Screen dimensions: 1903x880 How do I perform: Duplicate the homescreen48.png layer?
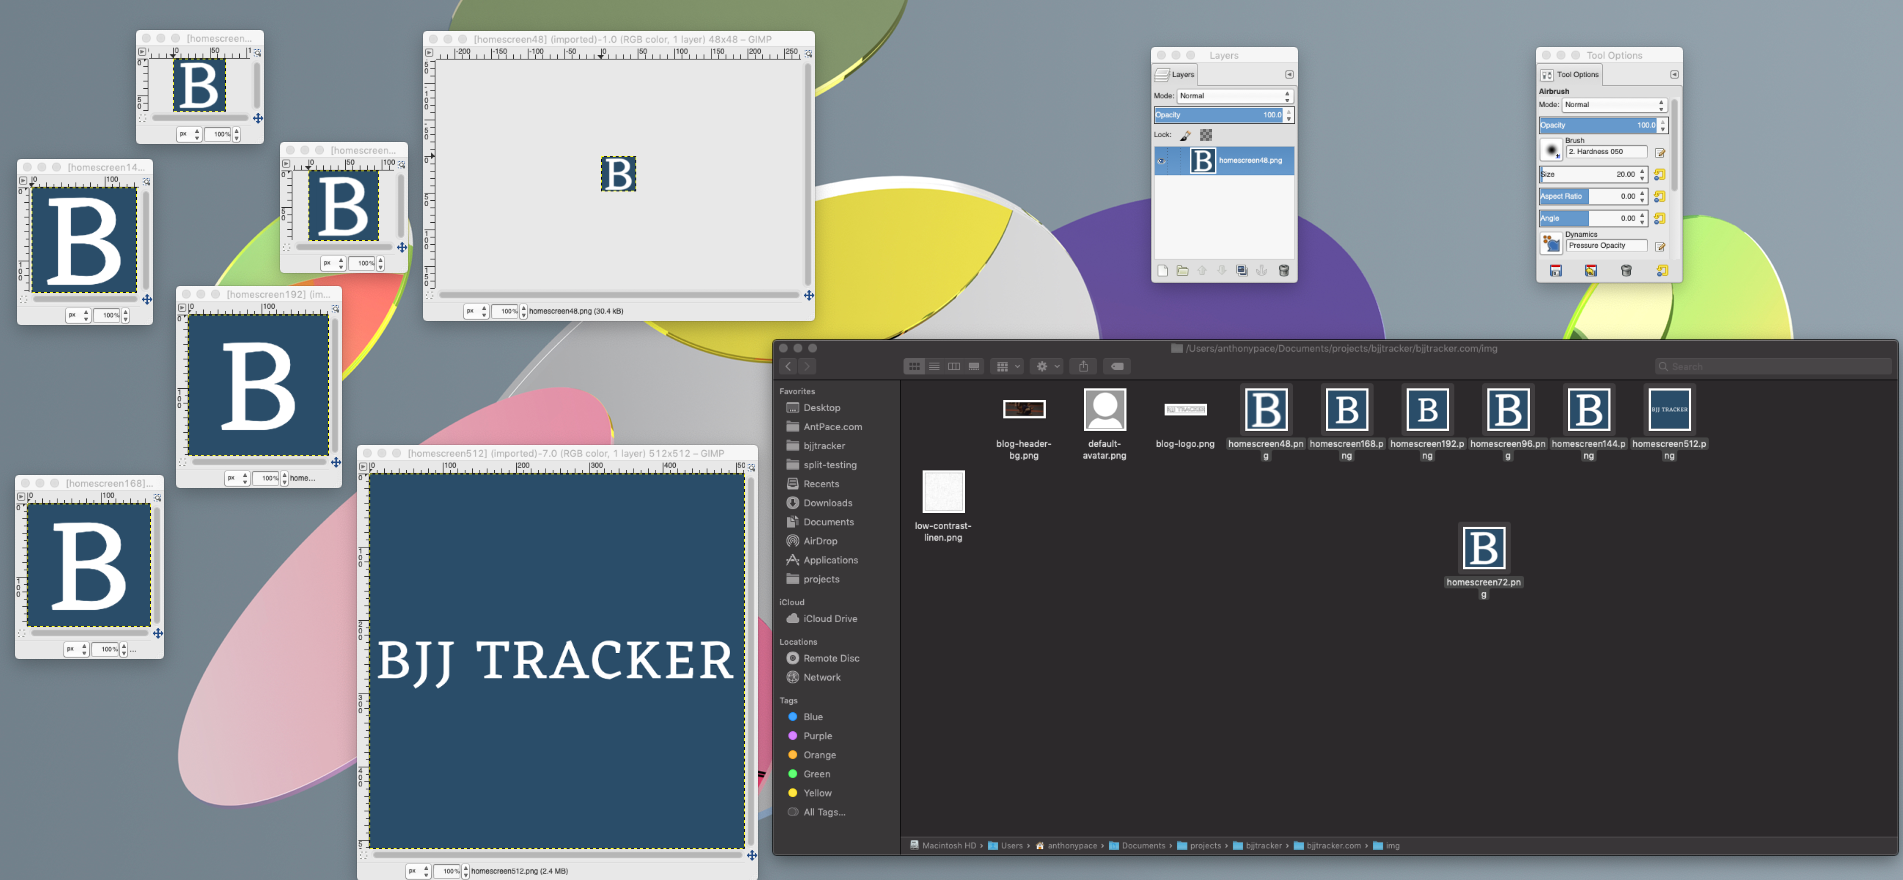(1241, 271)
